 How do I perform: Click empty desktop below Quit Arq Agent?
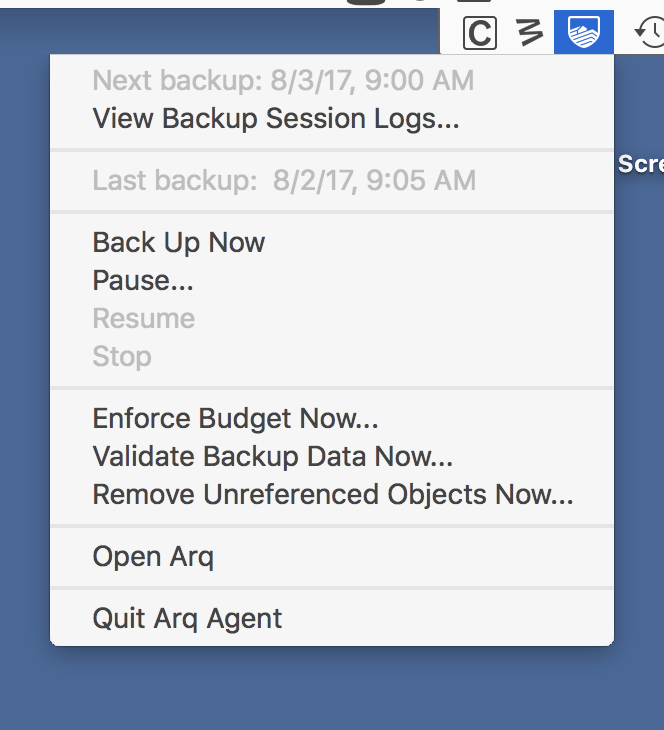click(x=330, y=690)
